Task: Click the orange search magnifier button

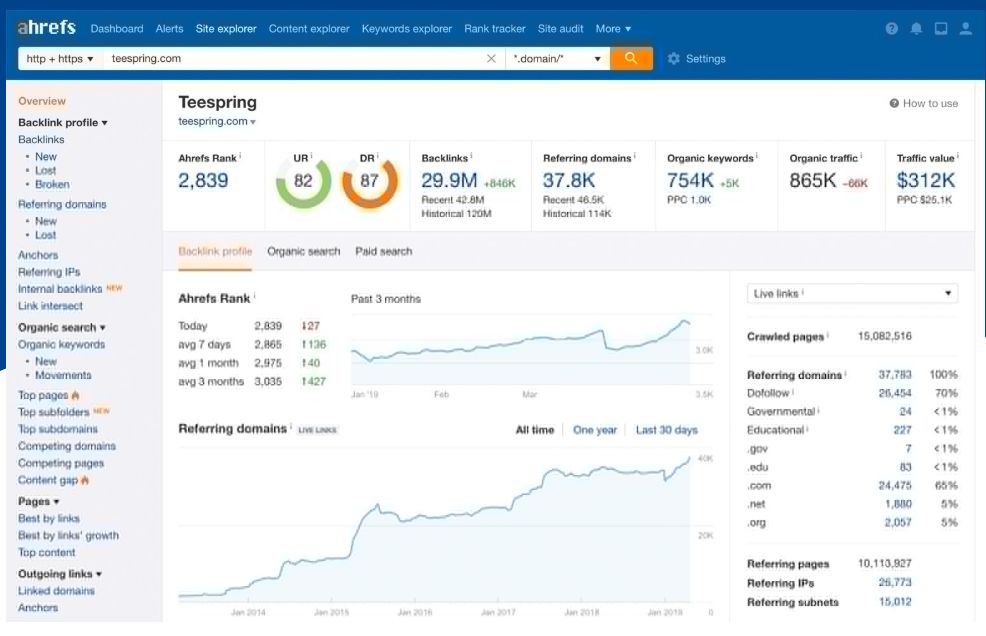Action: tap(631, 59)
